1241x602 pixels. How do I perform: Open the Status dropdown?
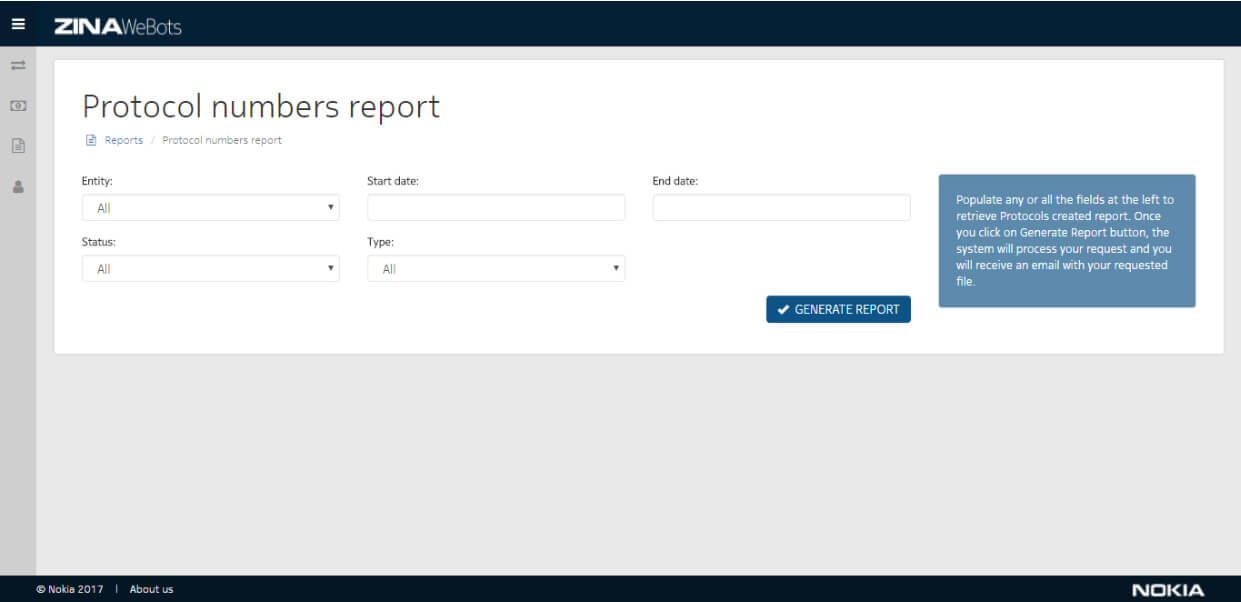tap(210, 269)
